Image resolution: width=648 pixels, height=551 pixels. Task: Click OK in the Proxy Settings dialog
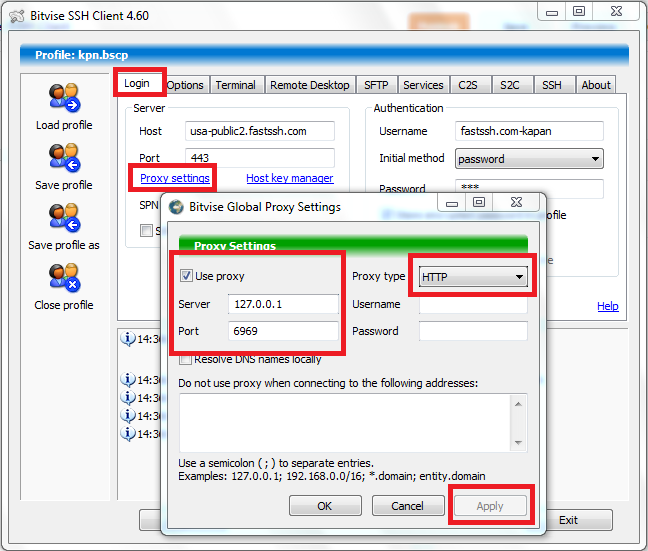point(325,506)
